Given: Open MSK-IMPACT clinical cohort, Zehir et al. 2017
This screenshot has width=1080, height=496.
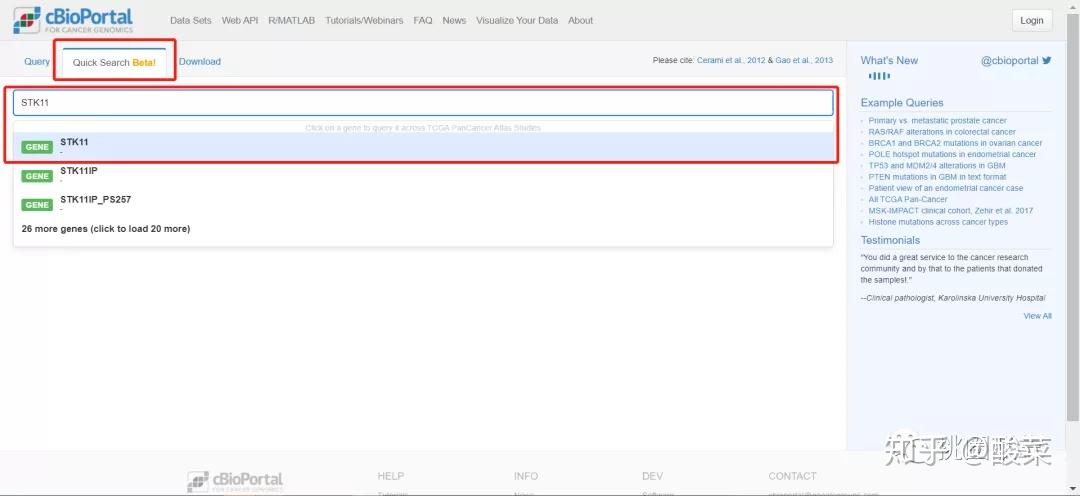Looking at the screenshot, I should [951, 211].
